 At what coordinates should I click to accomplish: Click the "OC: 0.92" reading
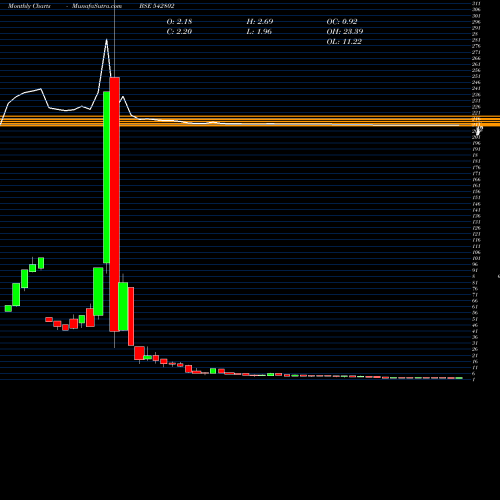(342, 22)
